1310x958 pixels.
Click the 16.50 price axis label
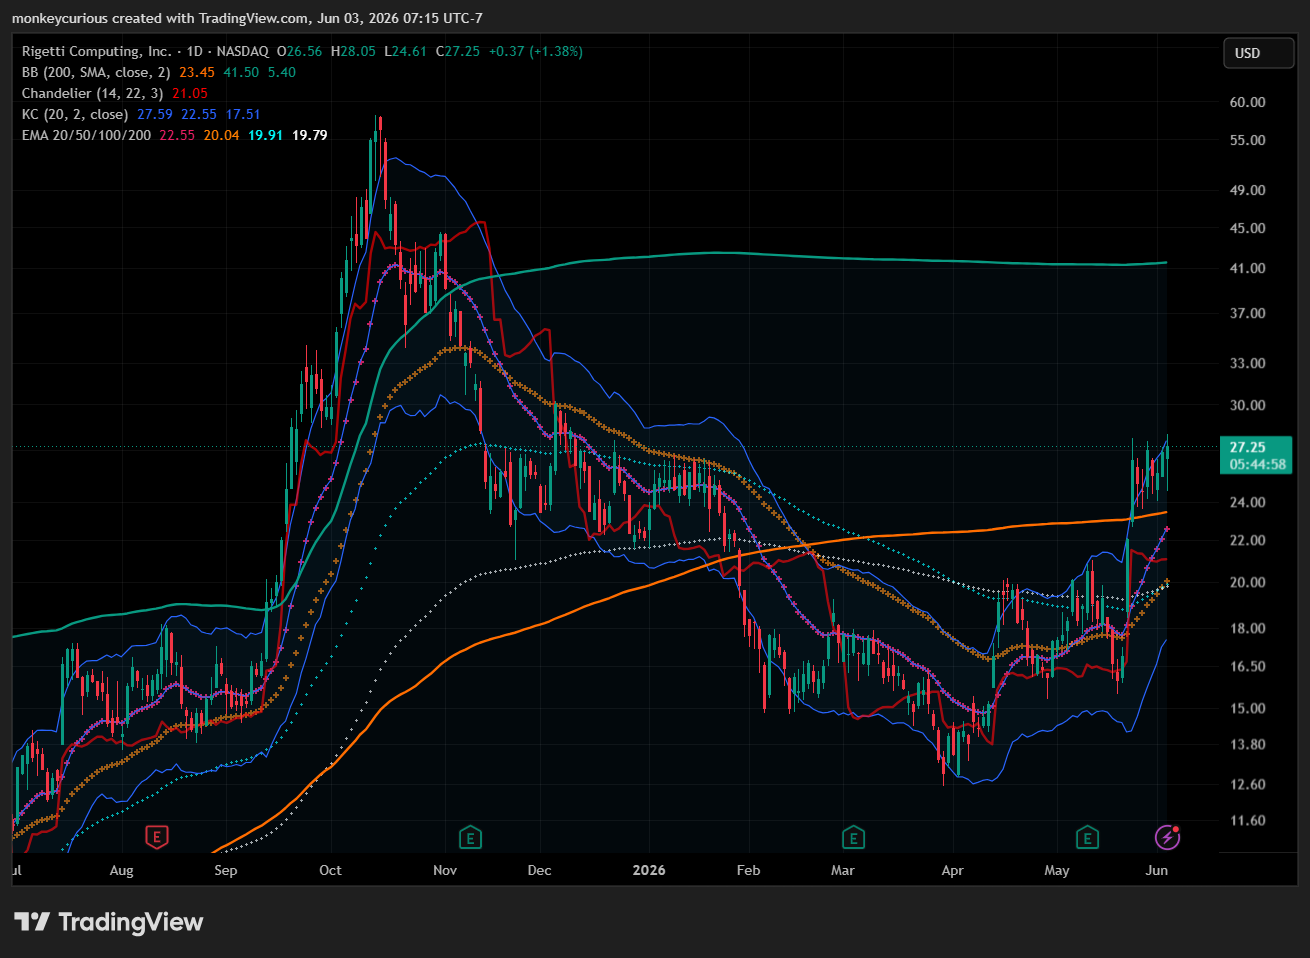tap(1248, 666)
